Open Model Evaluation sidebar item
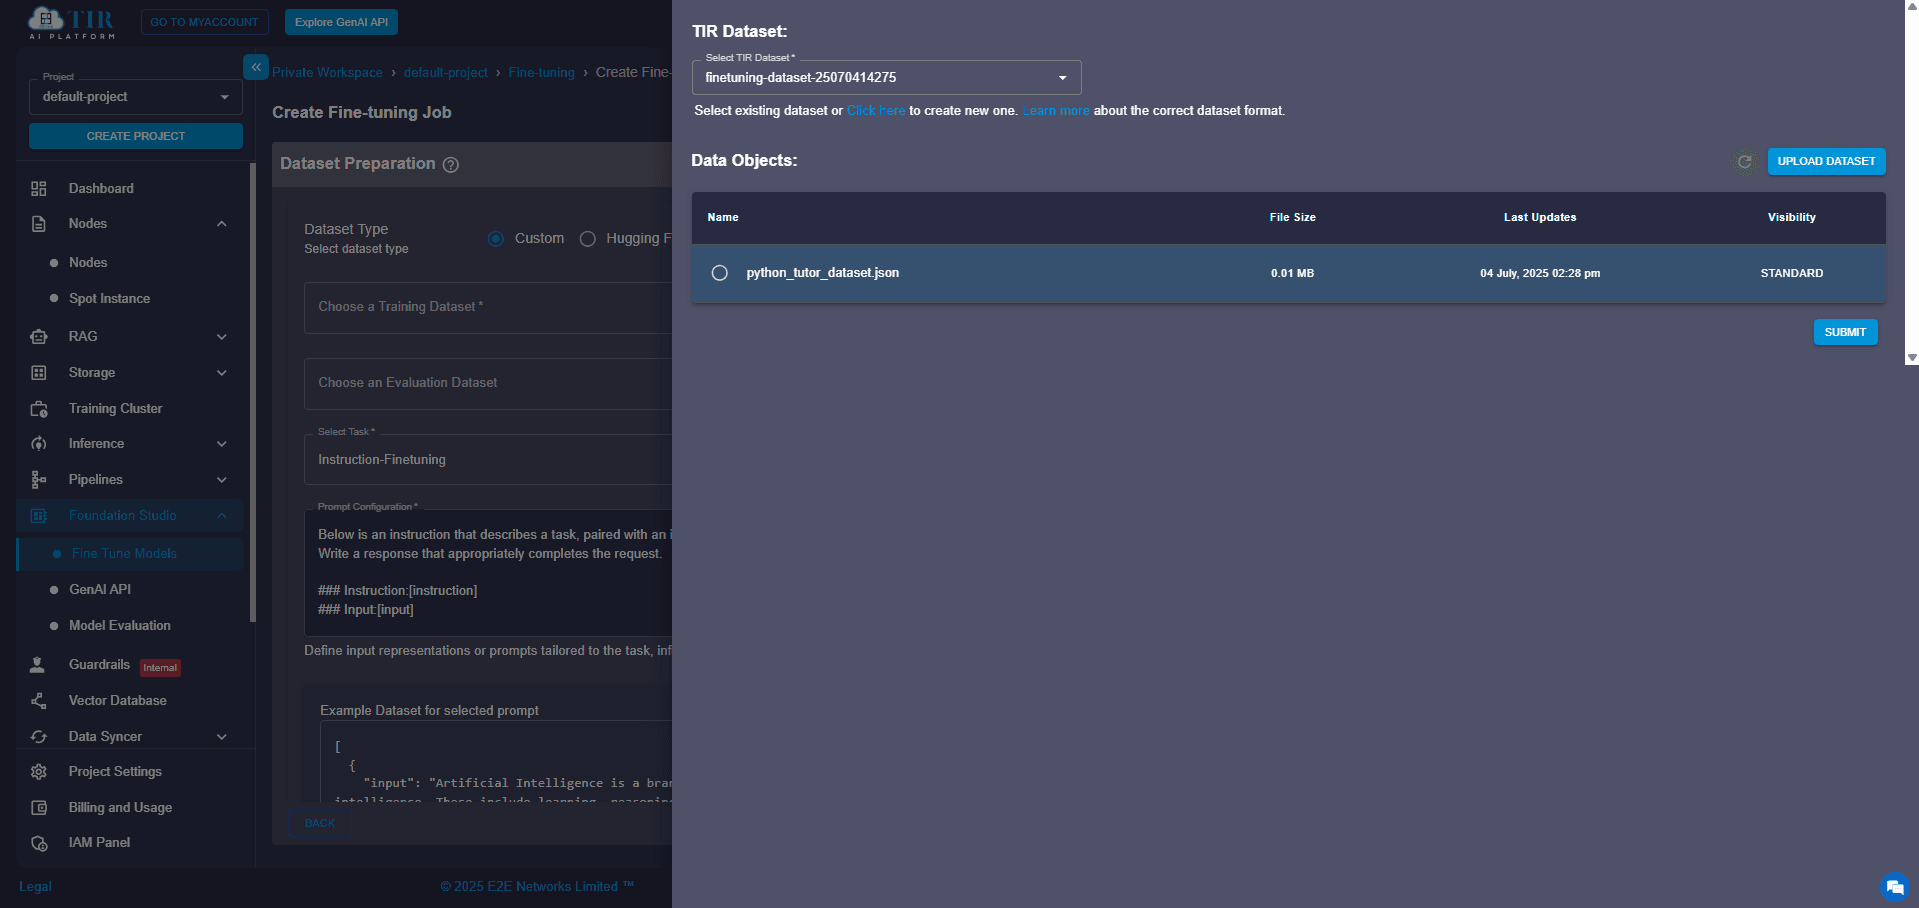The width and height of the screenshot is (1919, 908). 120,626
